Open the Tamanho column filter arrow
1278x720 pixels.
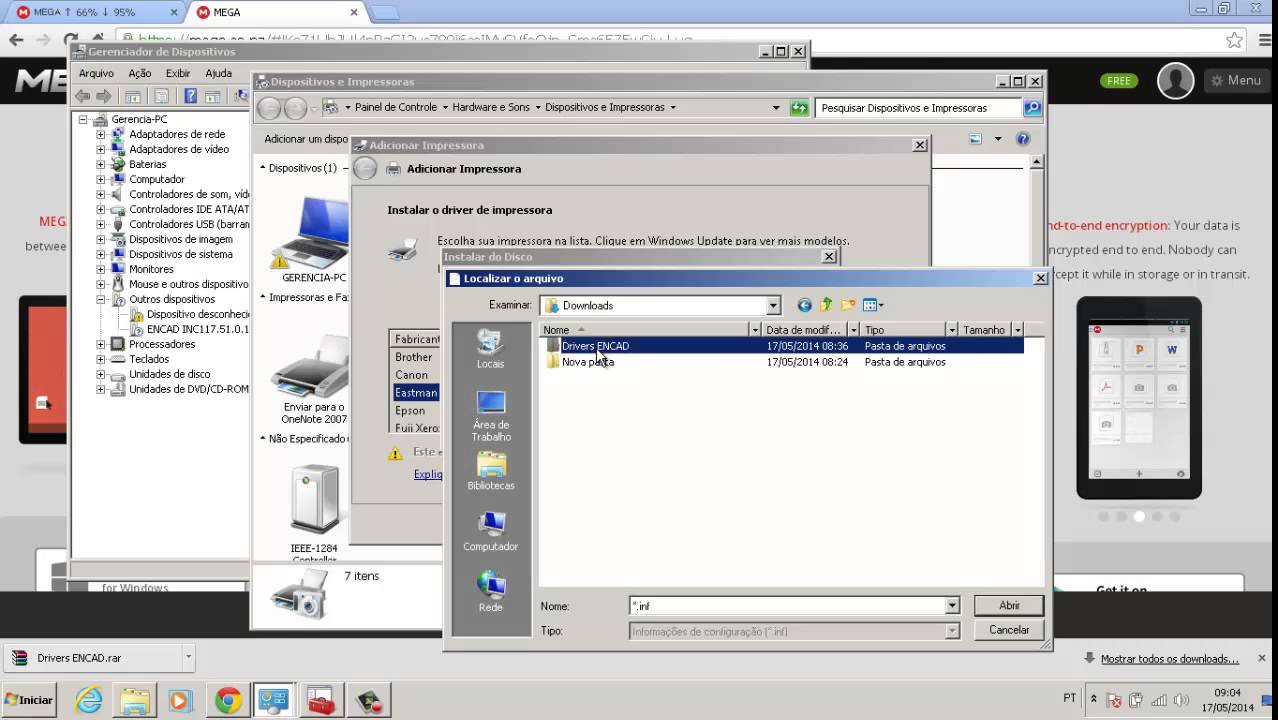pyautogui.click(x=1017, y=329)
